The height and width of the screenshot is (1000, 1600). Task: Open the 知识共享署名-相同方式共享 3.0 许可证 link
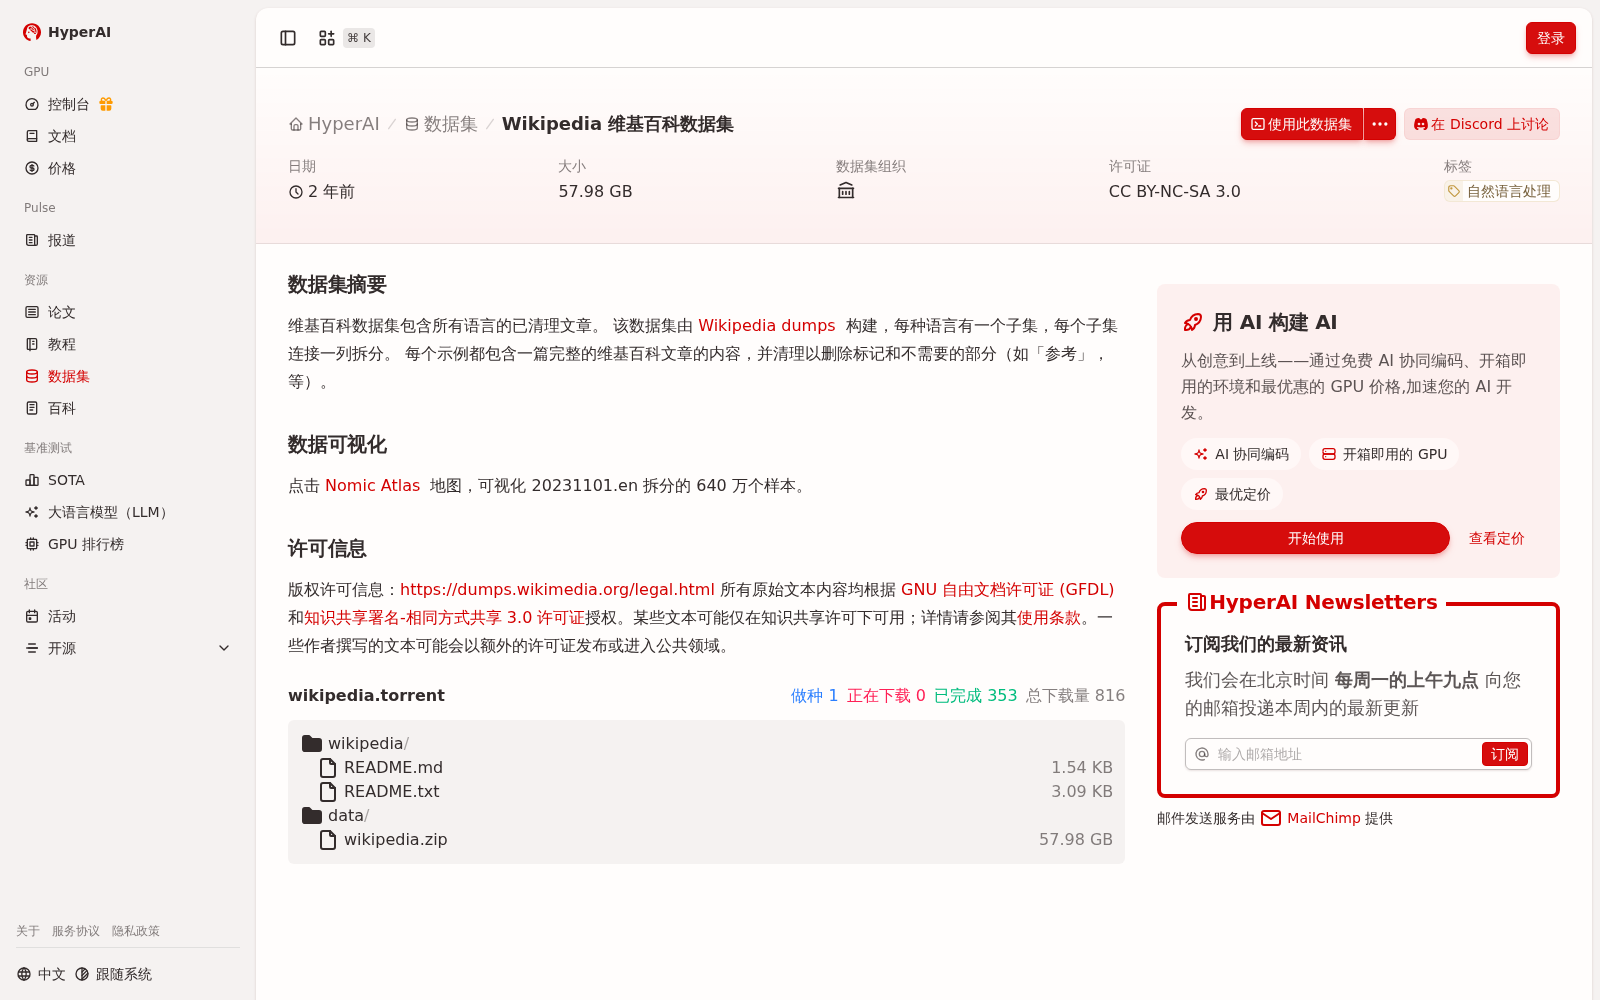coord(444,617)
